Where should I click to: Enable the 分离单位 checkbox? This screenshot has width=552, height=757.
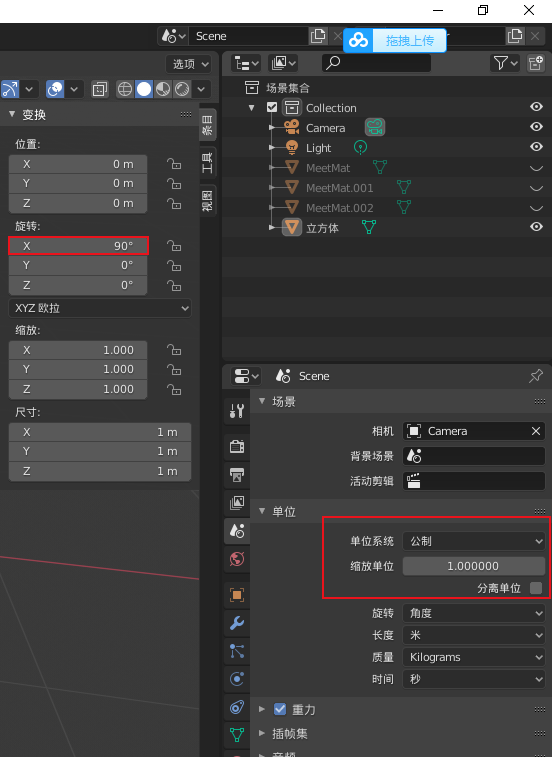(536, 588)
